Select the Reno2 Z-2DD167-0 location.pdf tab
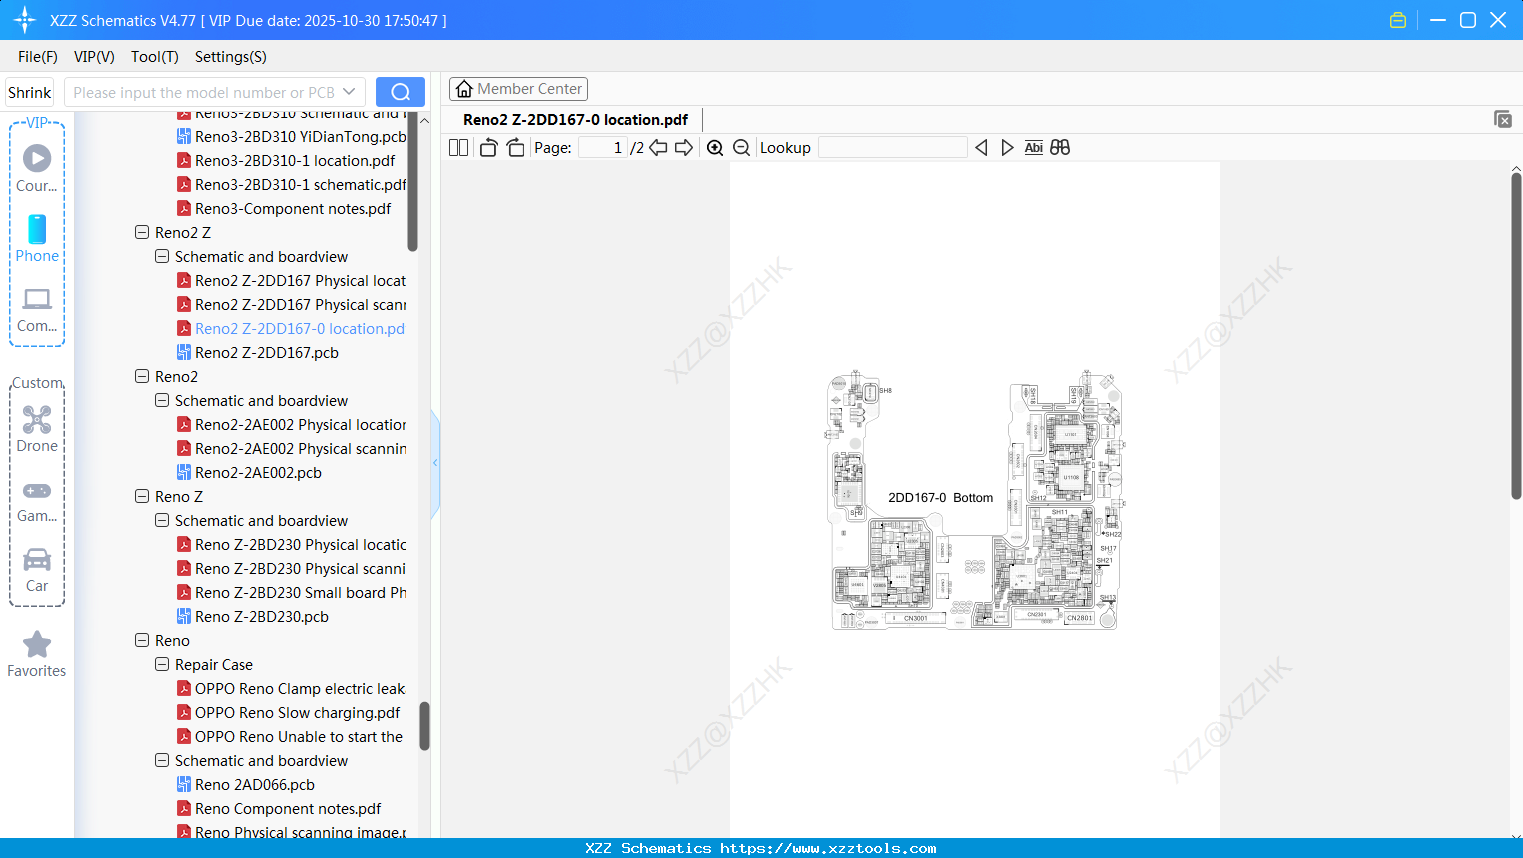The image size is (1523, 858). pos(575,120)
